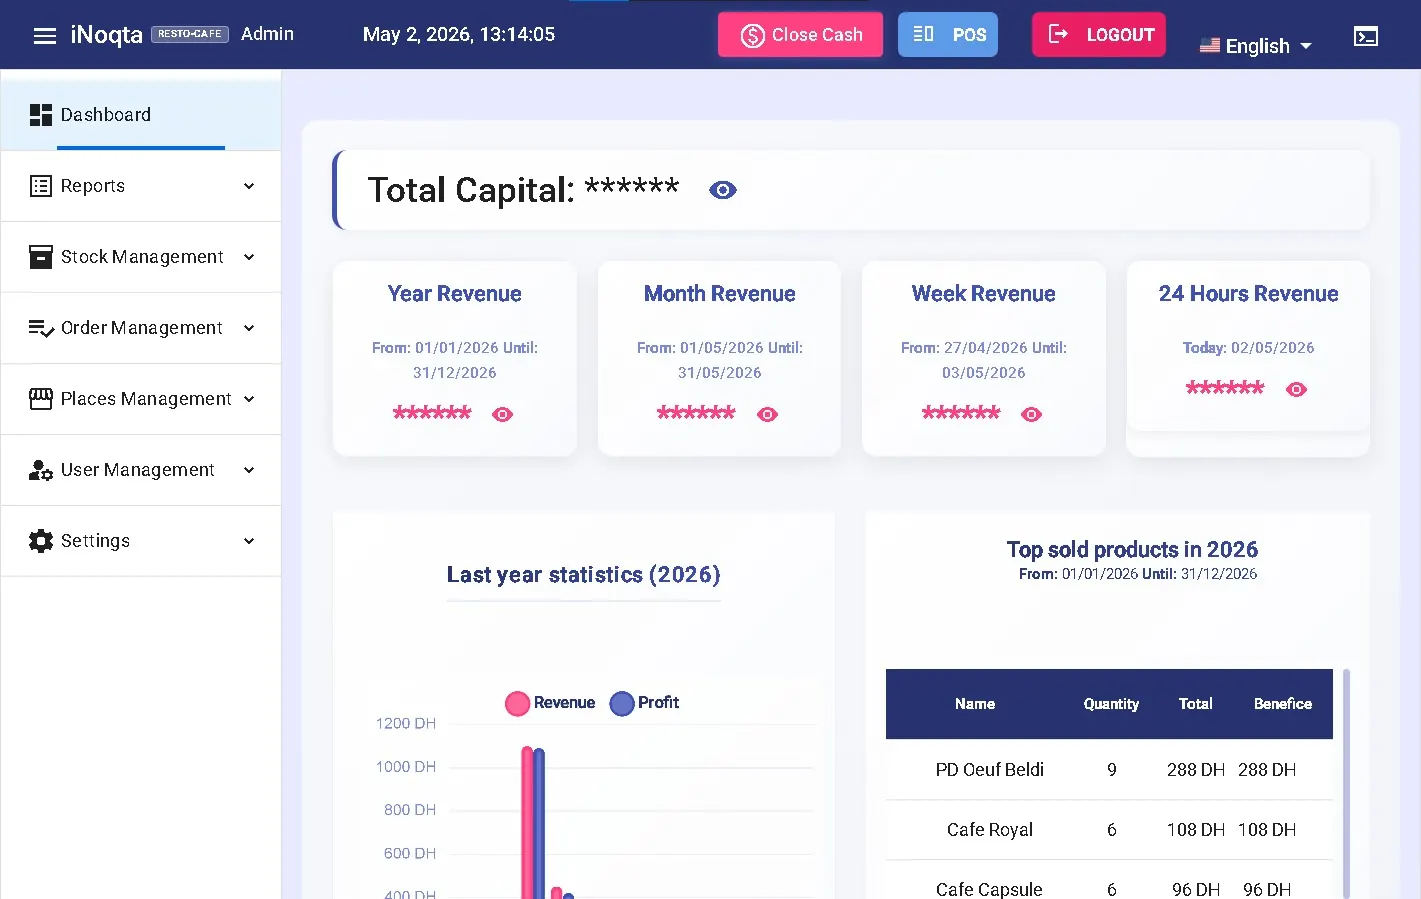Image resolution: width=1421 pixels, height=899 pixels.
Task: Click the LOGOUT button
Action: click(1099, 35)
